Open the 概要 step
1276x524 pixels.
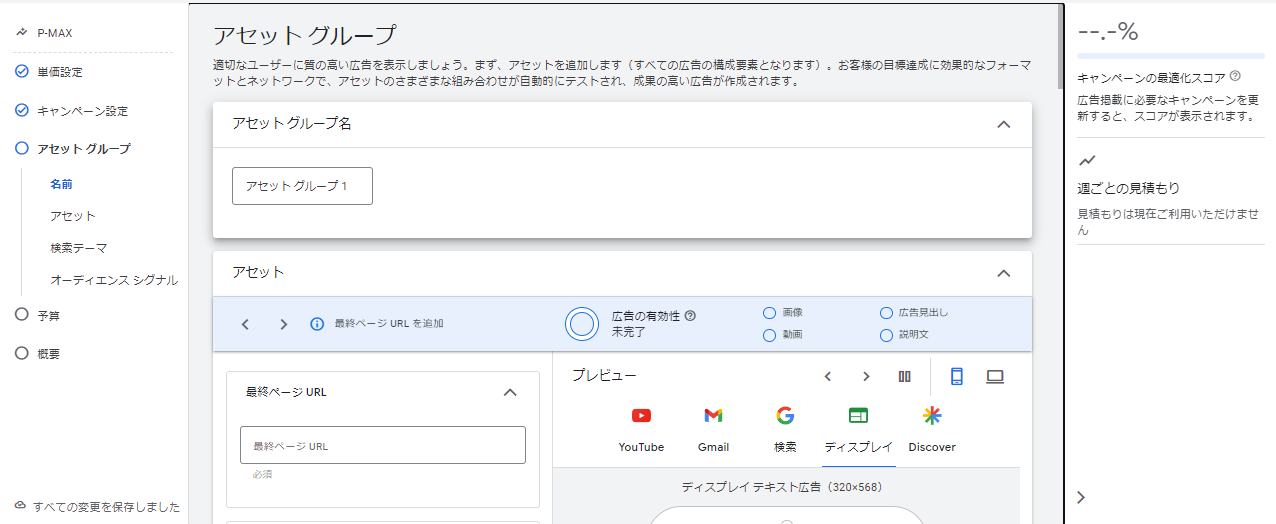49,353
